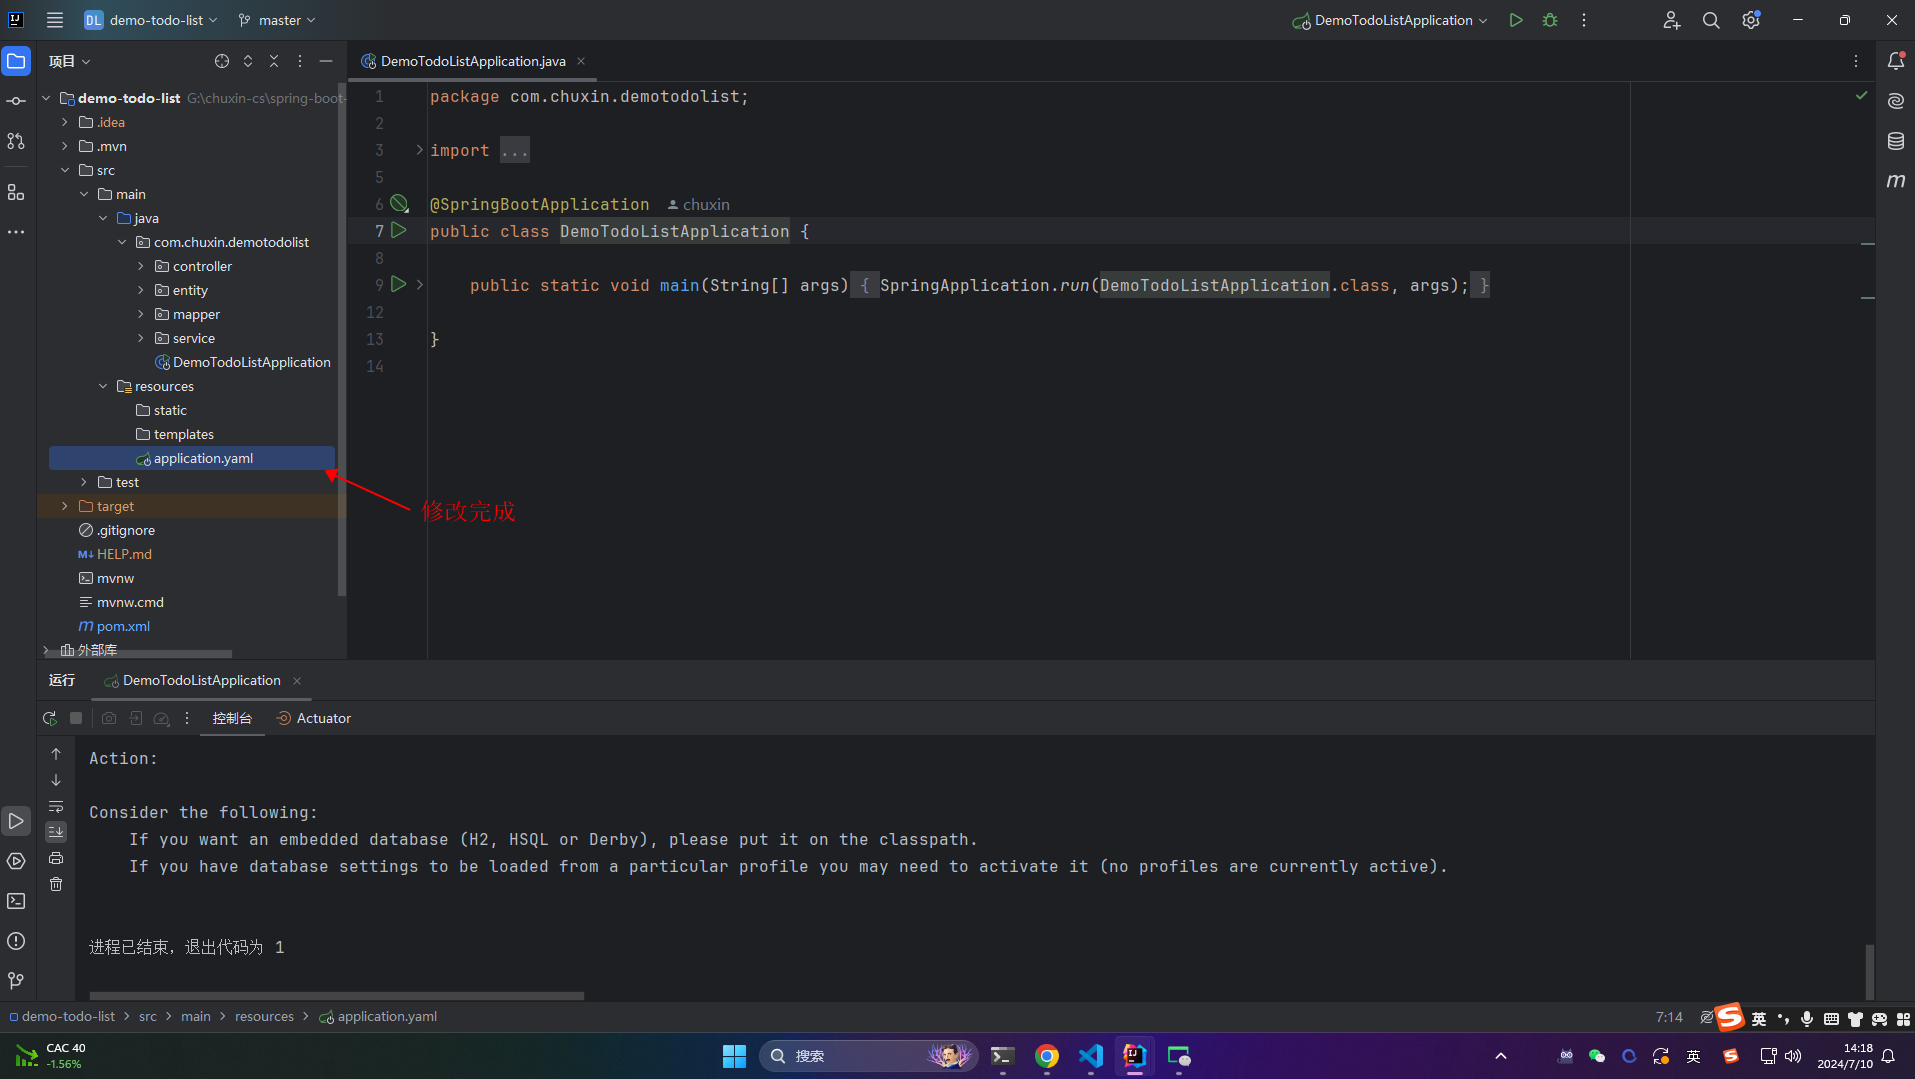Click console vertical scrollbar thumb
This screenshot has height=1079, width=1915.
(x=1870, y=970)
